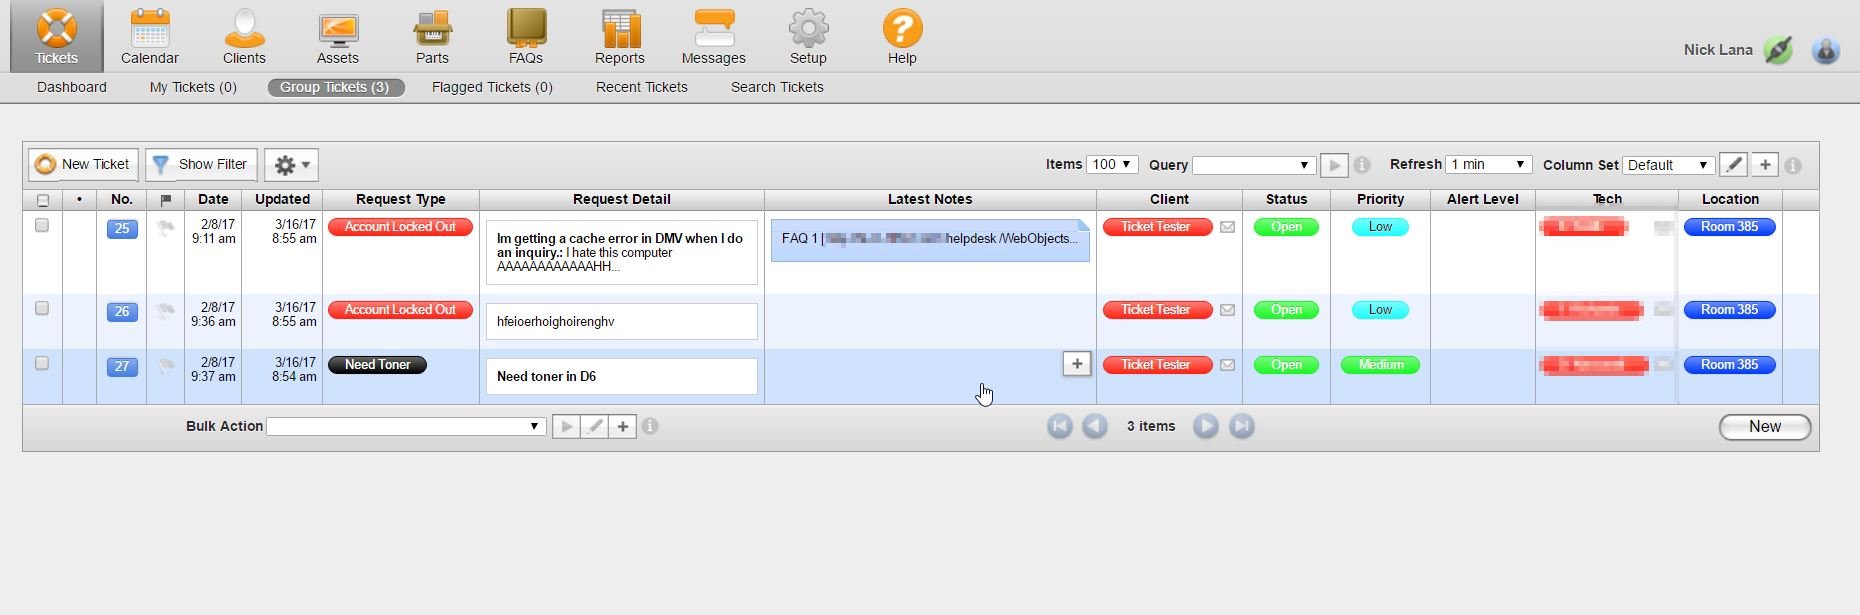The width and height of the screenshot is (1860, 615).
Task: Switch to the Dashboard tab
Action: [x=72, y=87]
